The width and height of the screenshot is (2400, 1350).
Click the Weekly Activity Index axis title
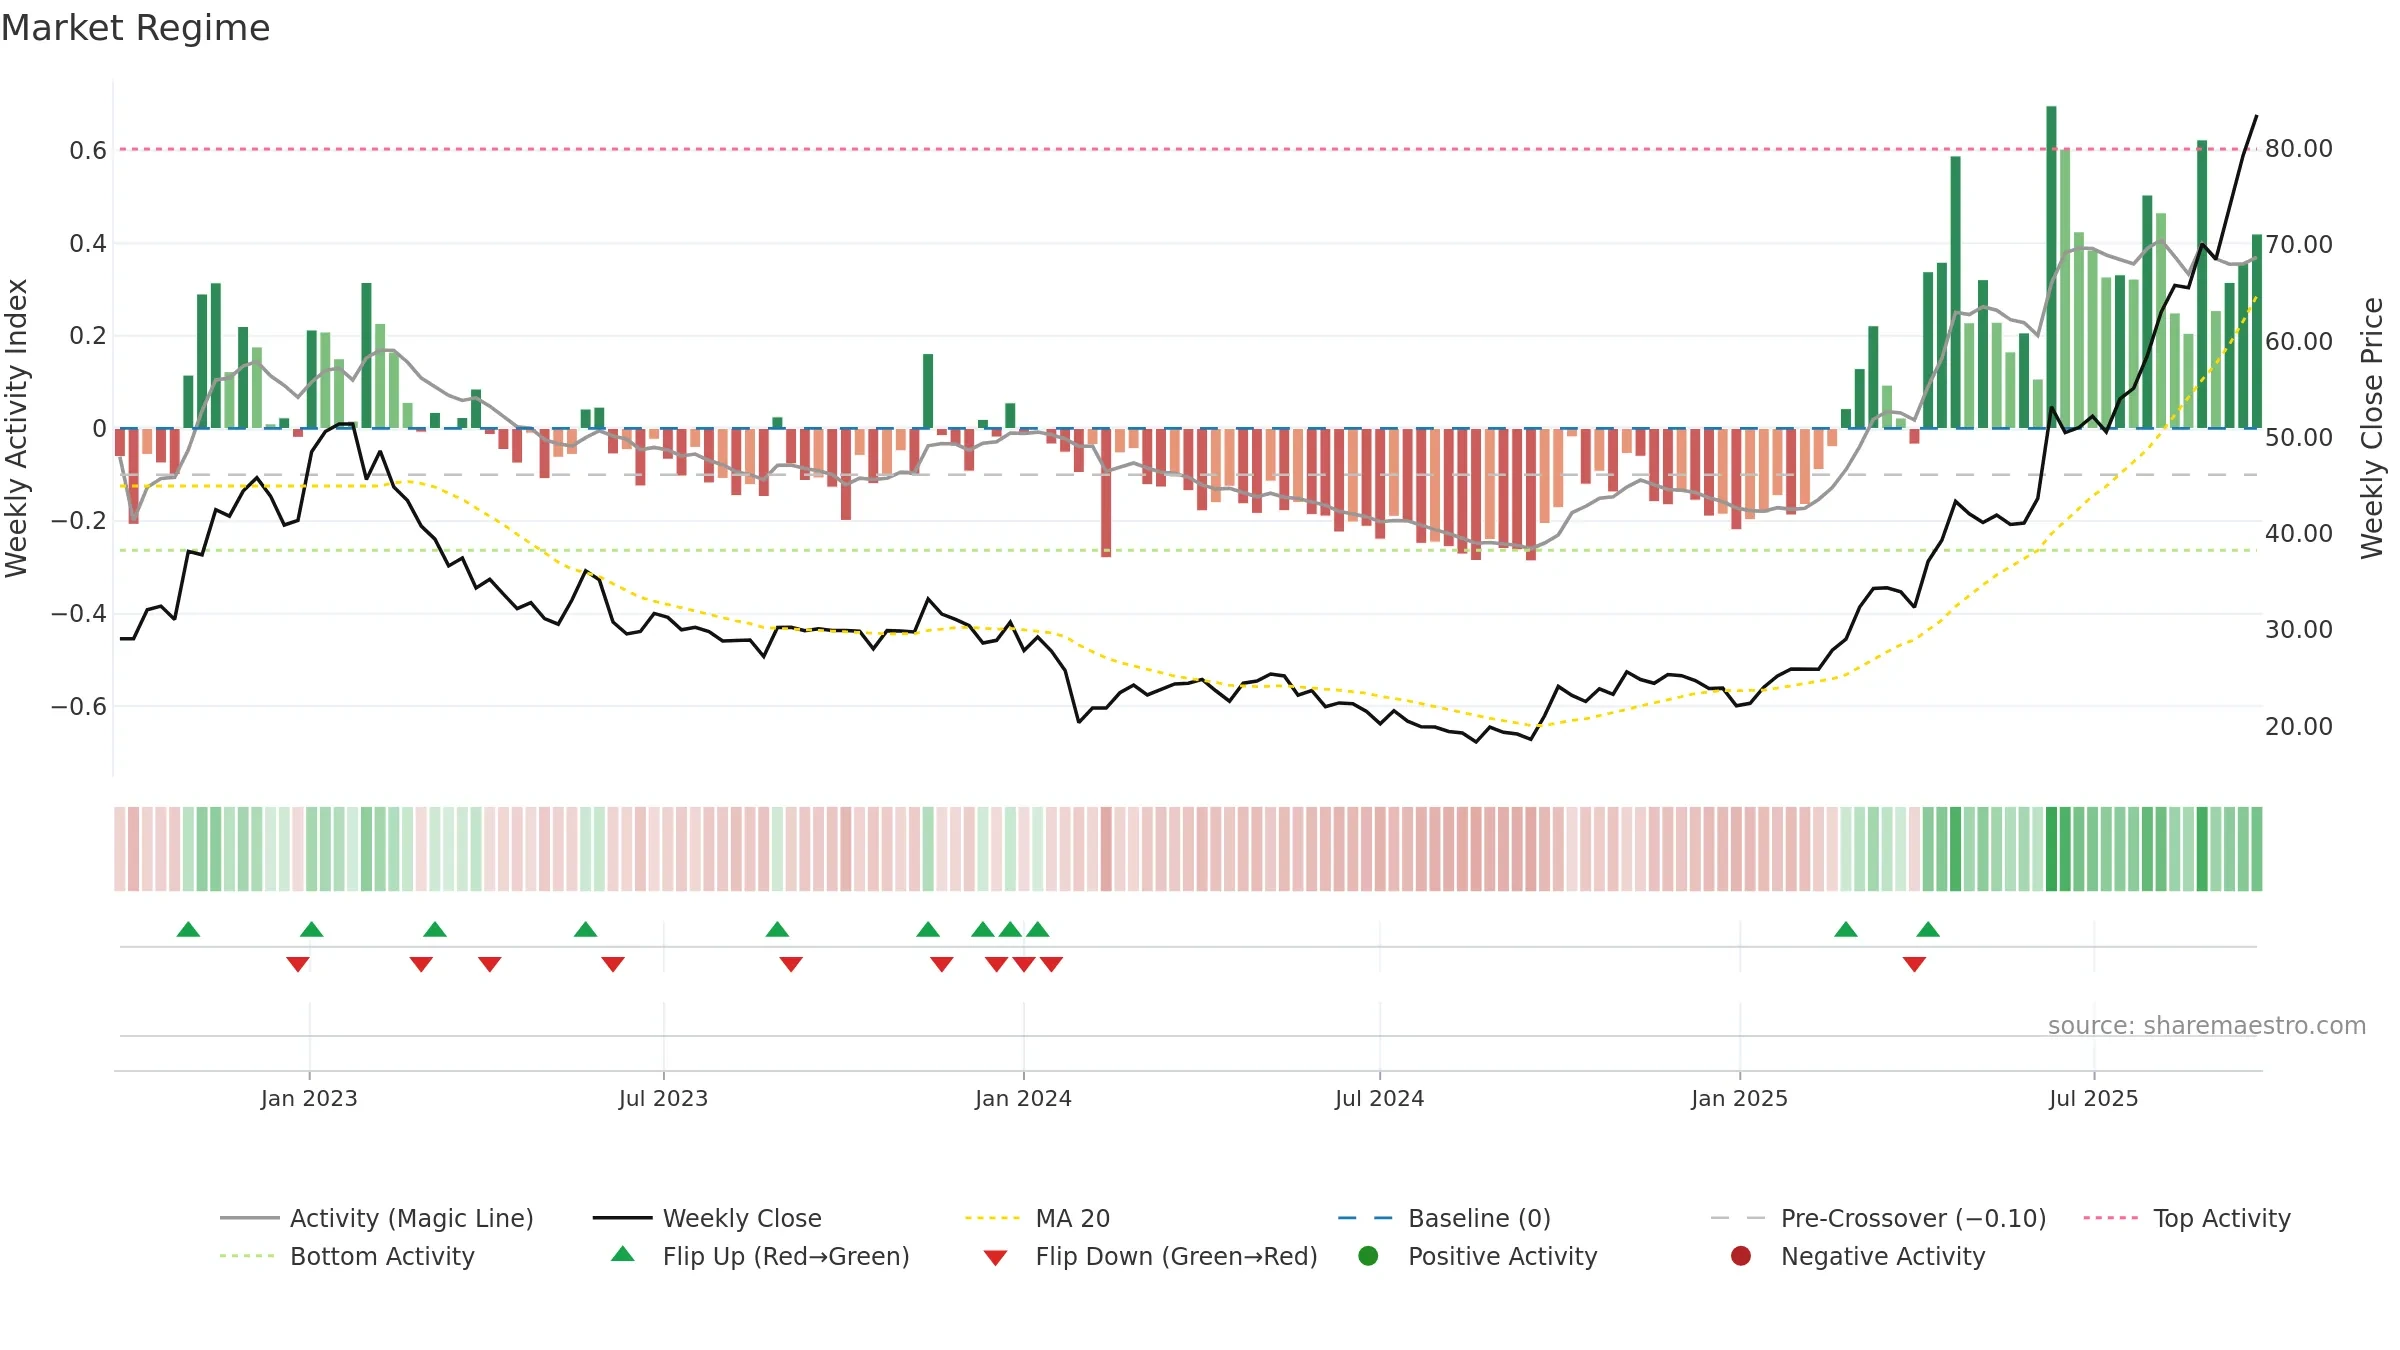16,428
